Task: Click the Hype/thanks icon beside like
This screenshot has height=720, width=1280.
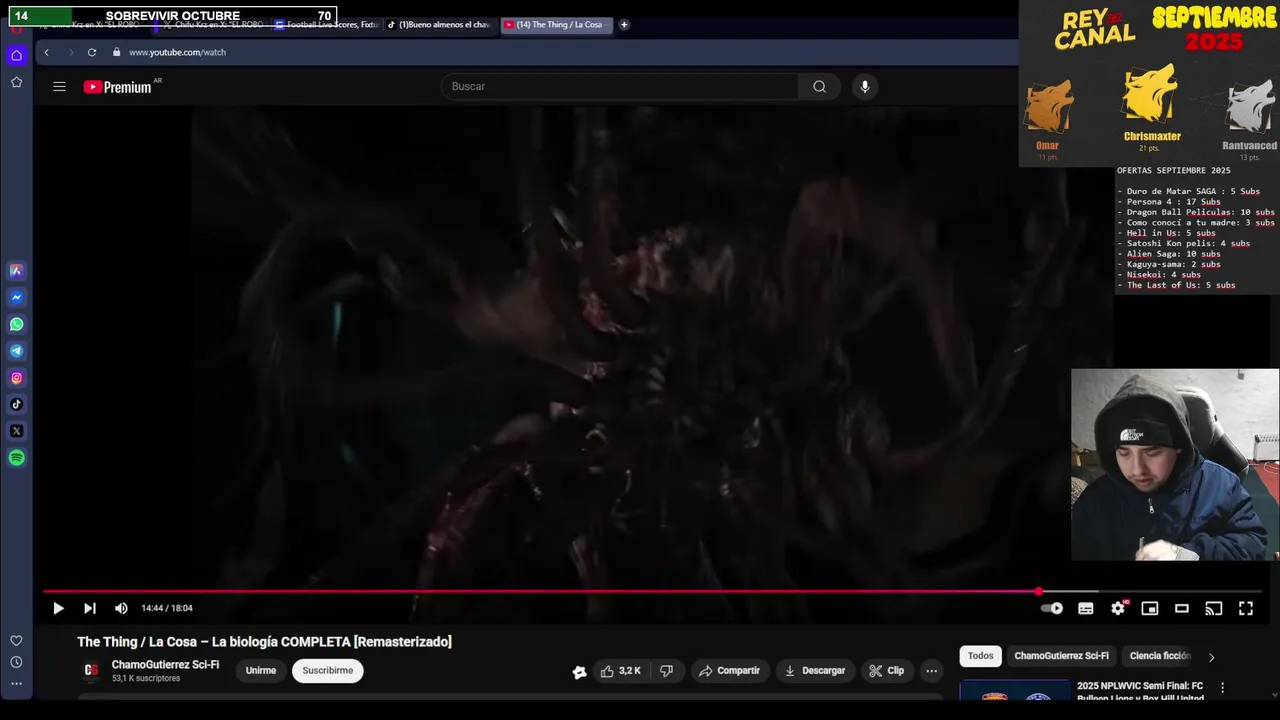Action: [579, 672]
